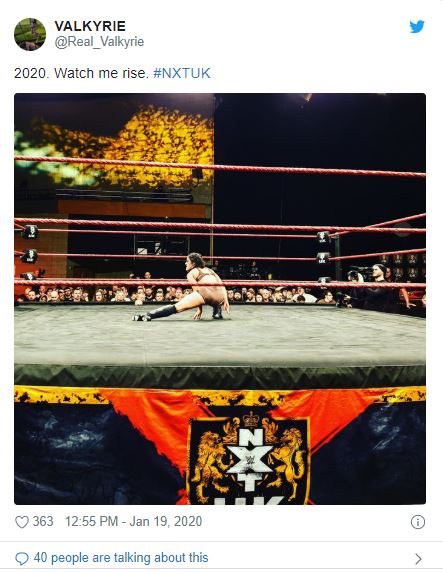The height and width of the screenshot is (573, 443).
Task: Open the wrestling ring photo attachment
Action: 220,299
